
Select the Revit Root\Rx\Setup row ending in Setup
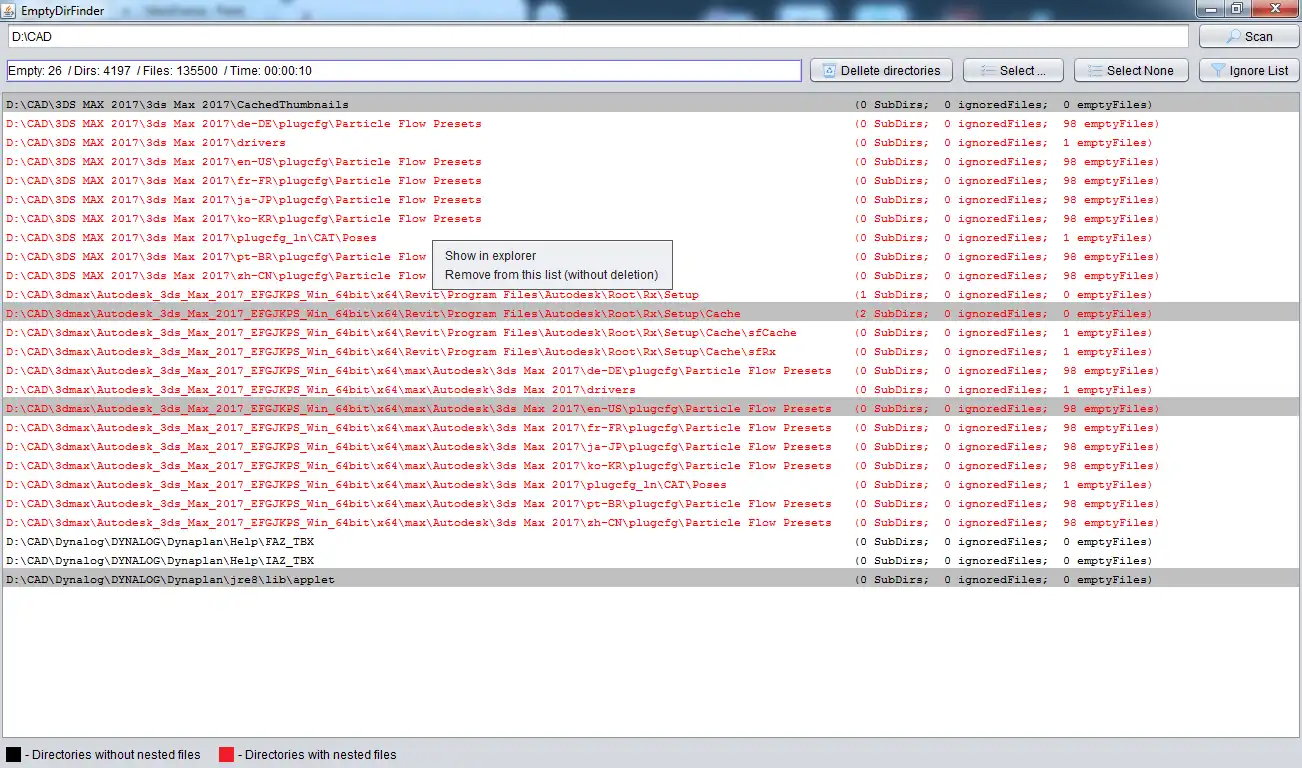pos(650,295)
